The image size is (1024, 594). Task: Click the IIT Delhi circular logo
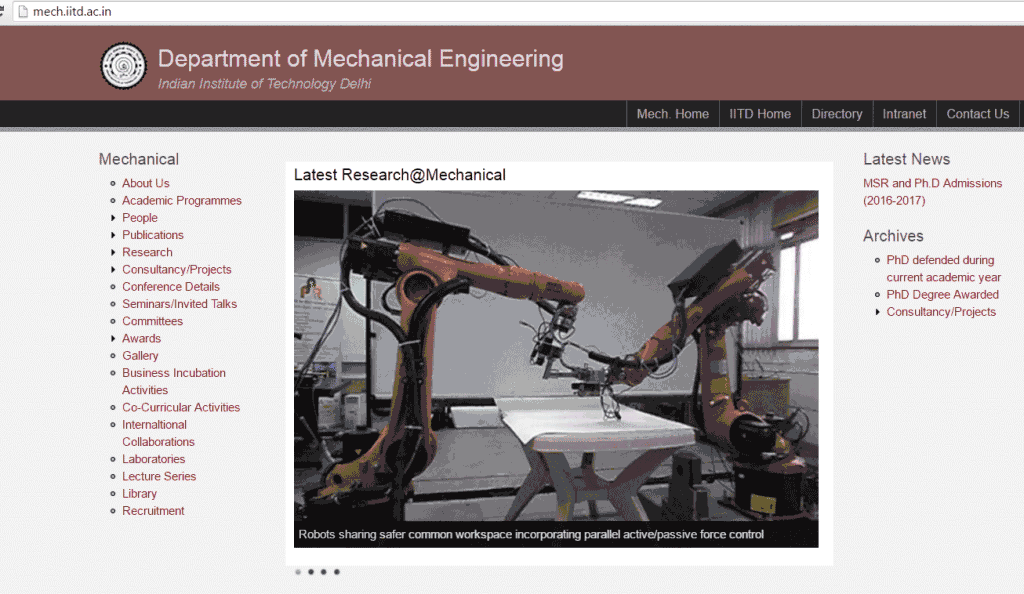pyautogui.click(x=123, y=65)
